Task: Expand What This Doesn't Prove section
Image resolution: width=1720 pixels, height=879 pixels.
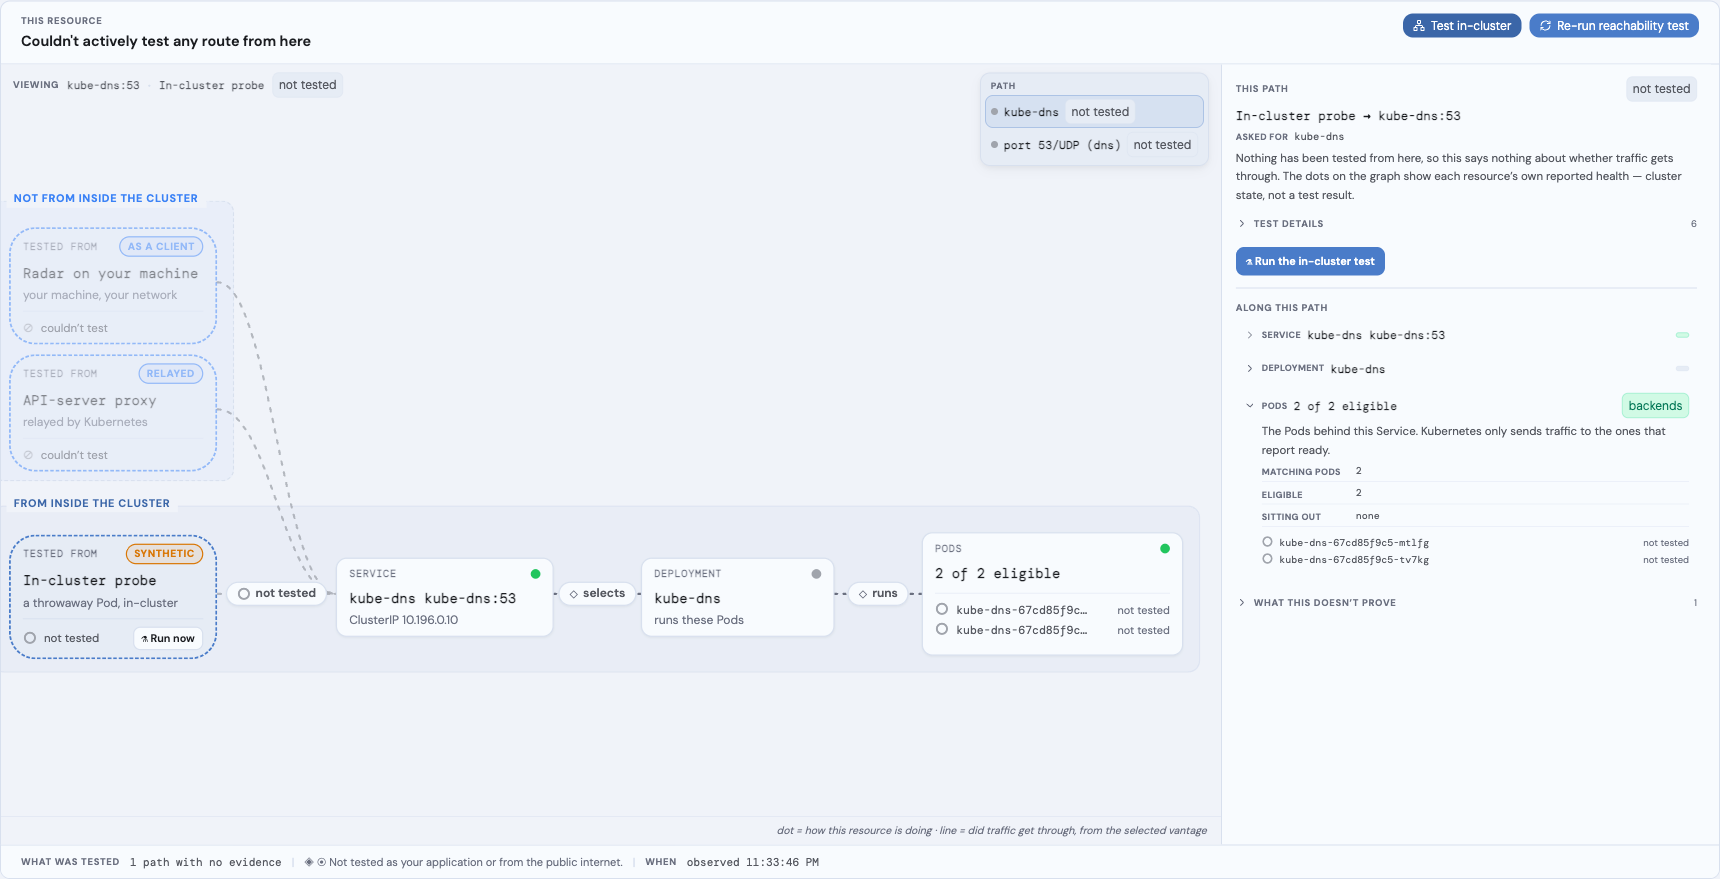Action: 1466,603
